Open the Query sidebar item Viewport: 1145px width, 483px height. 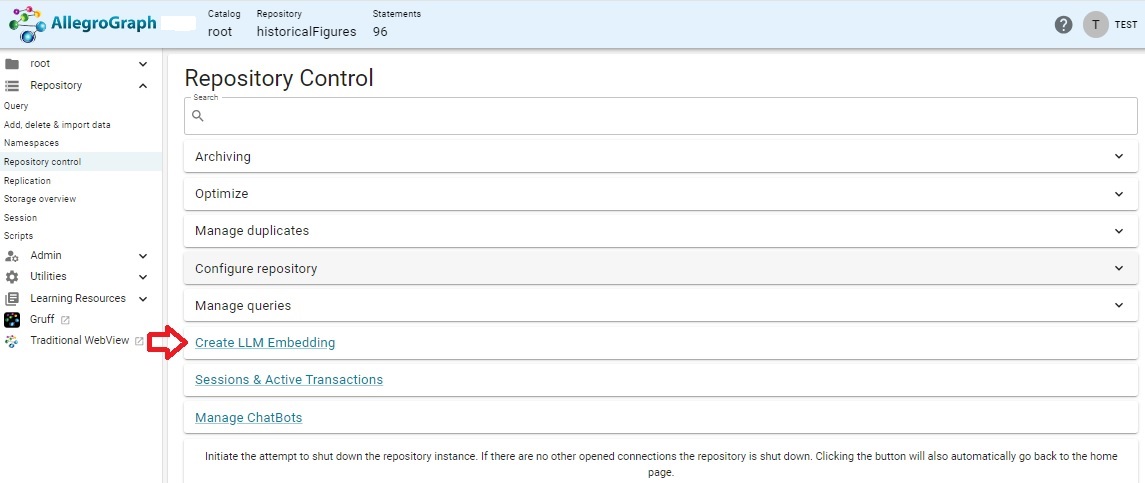tap(17, 106)
